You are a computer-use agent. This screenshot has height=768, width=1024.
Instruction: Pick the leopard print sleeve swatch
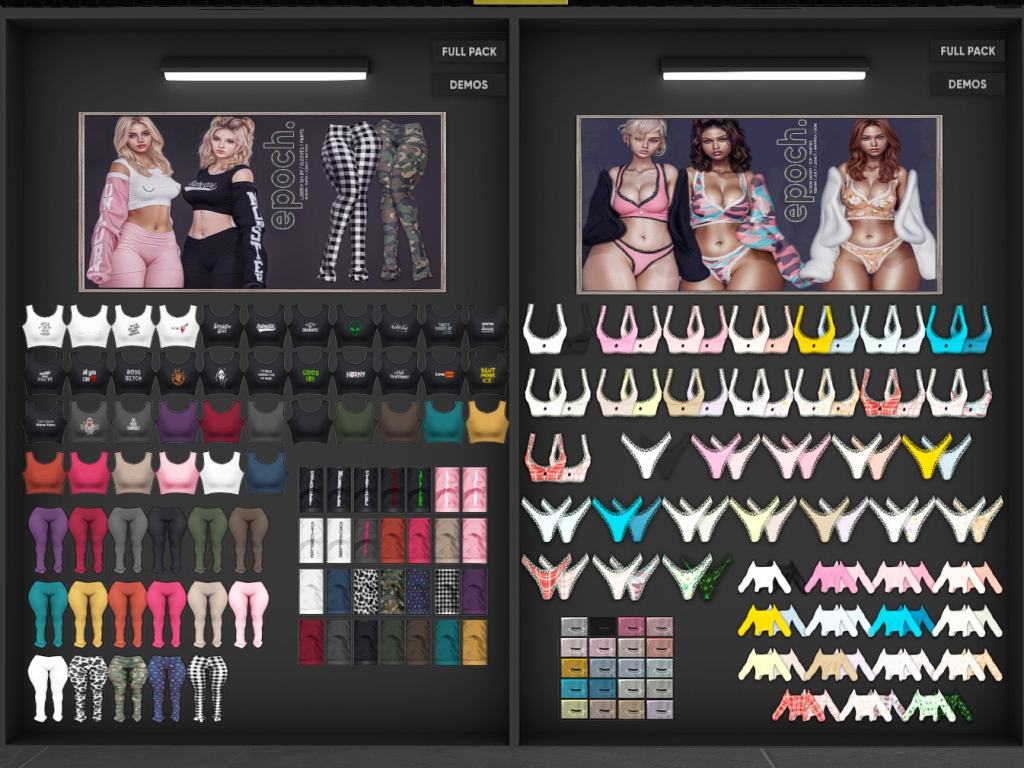pyautogui.click(x=366, y=591)
